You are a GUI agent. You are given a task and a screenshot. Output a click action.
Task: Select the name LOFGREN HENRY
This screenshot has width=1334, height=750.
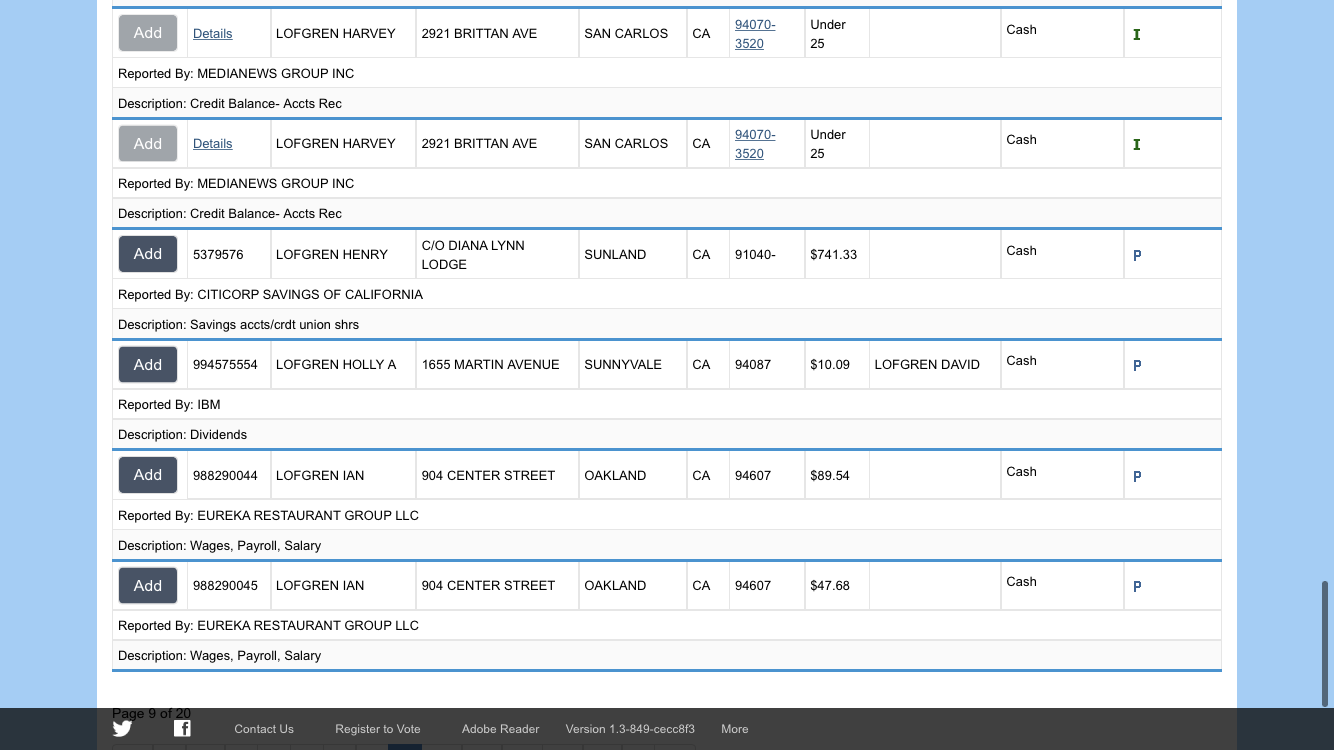point(332,255)
